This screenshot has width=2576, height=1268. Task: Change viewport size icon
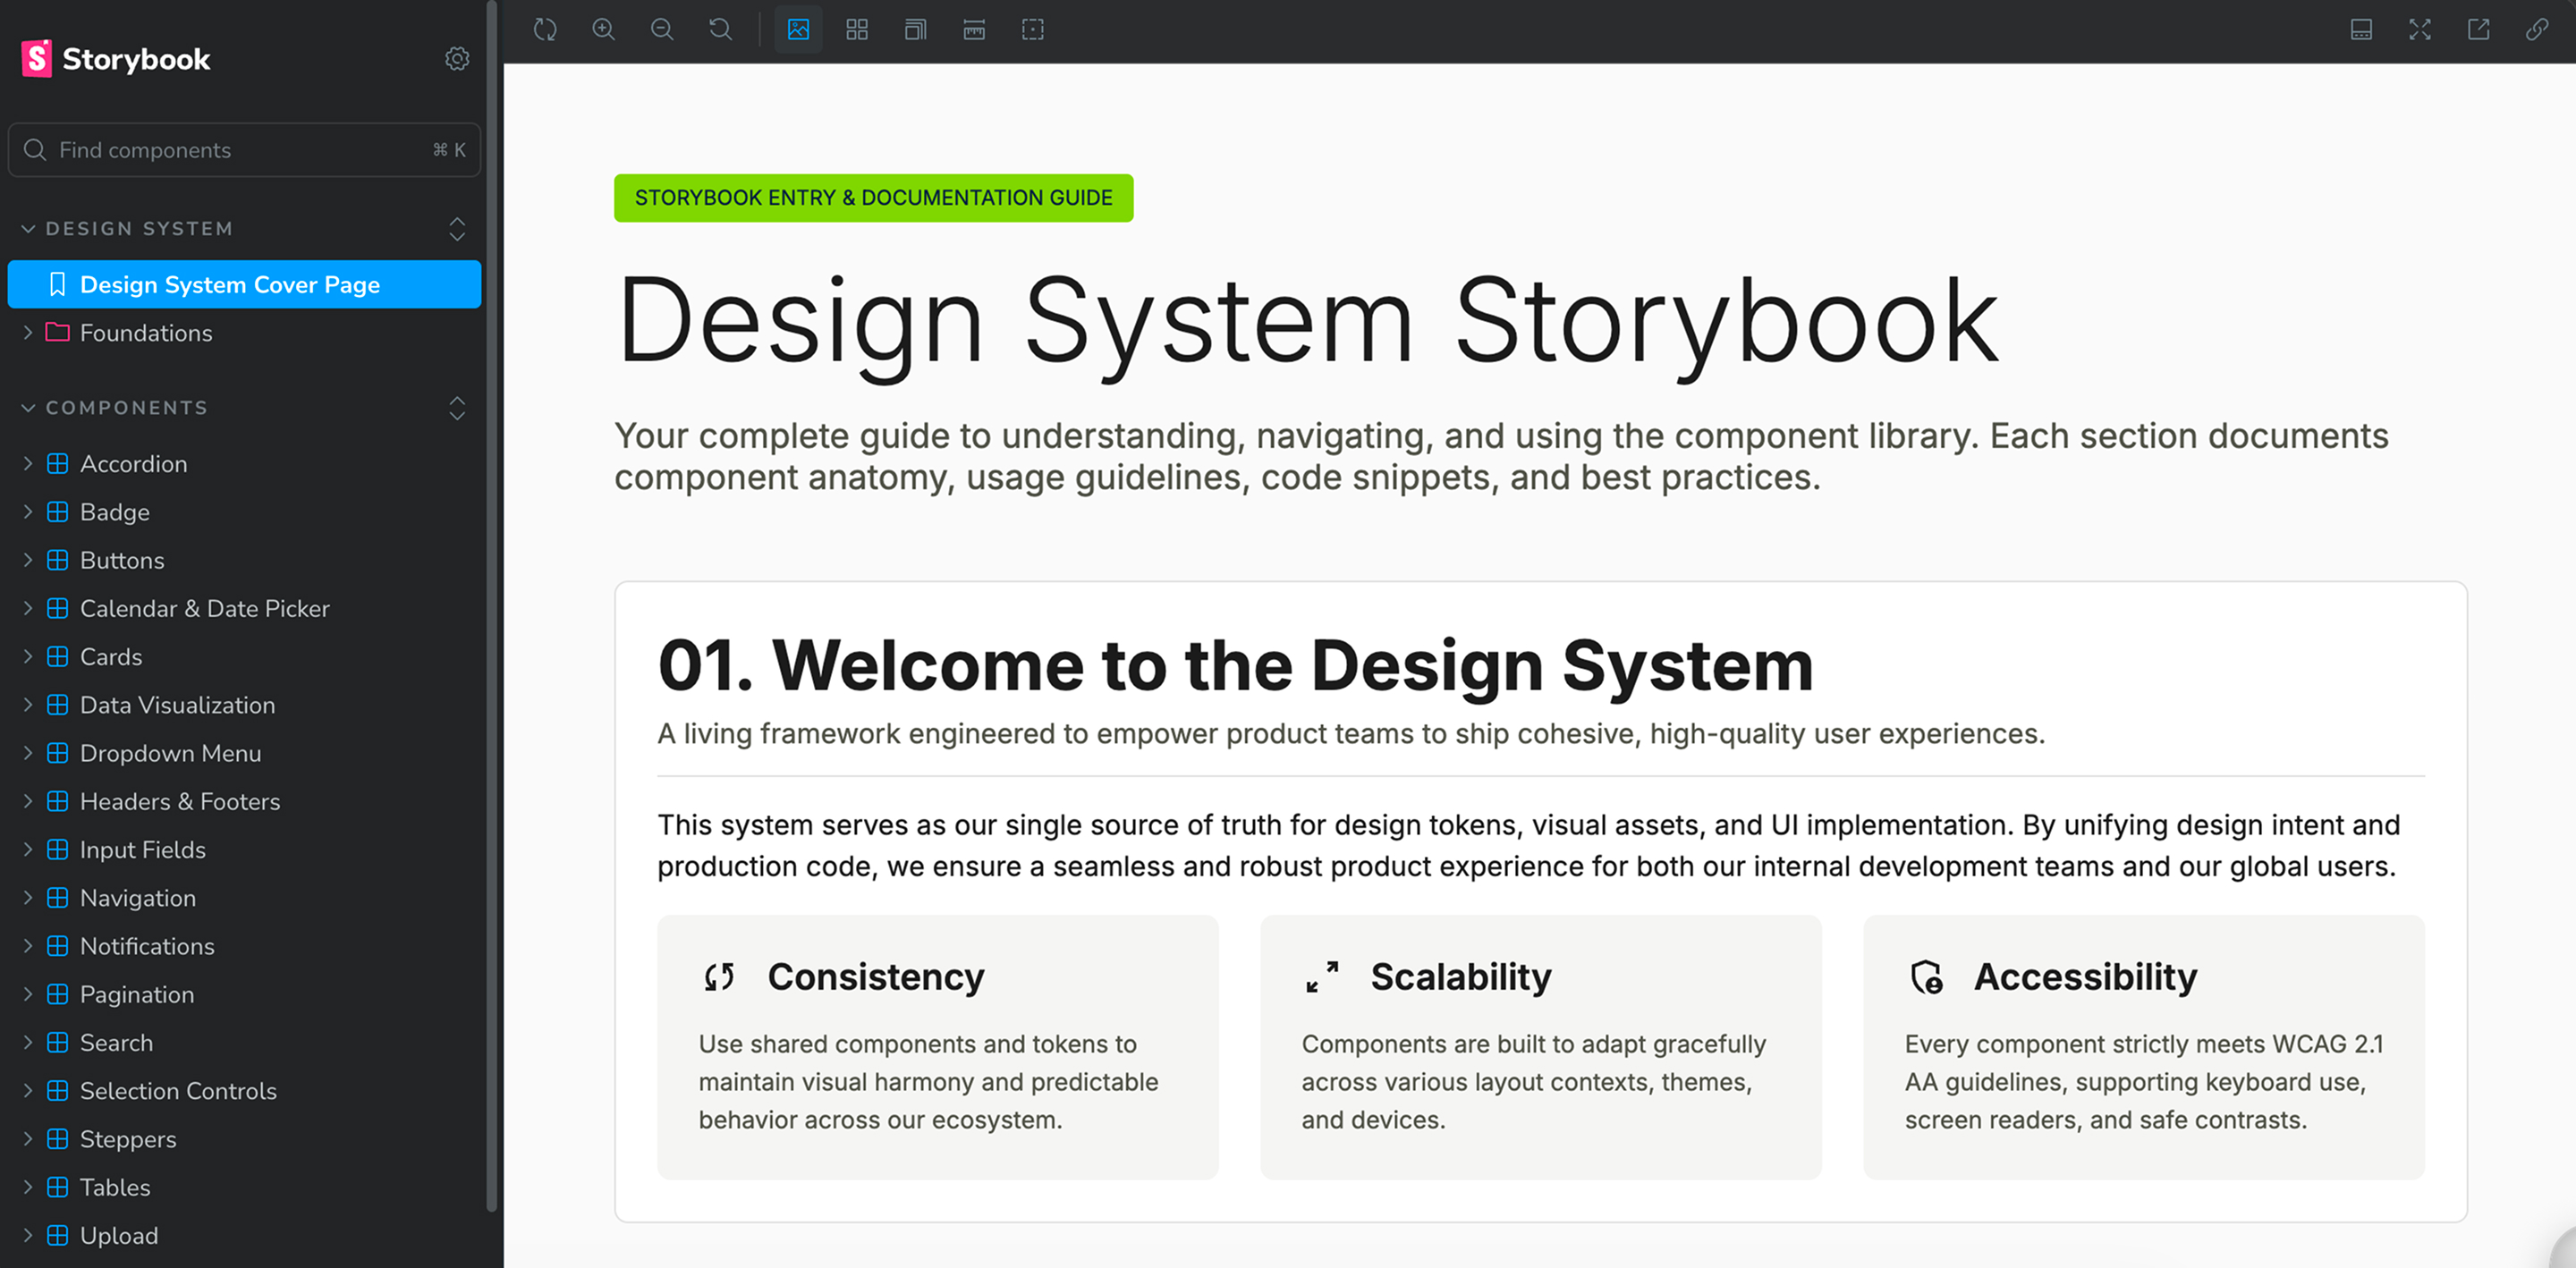[915, 29]
